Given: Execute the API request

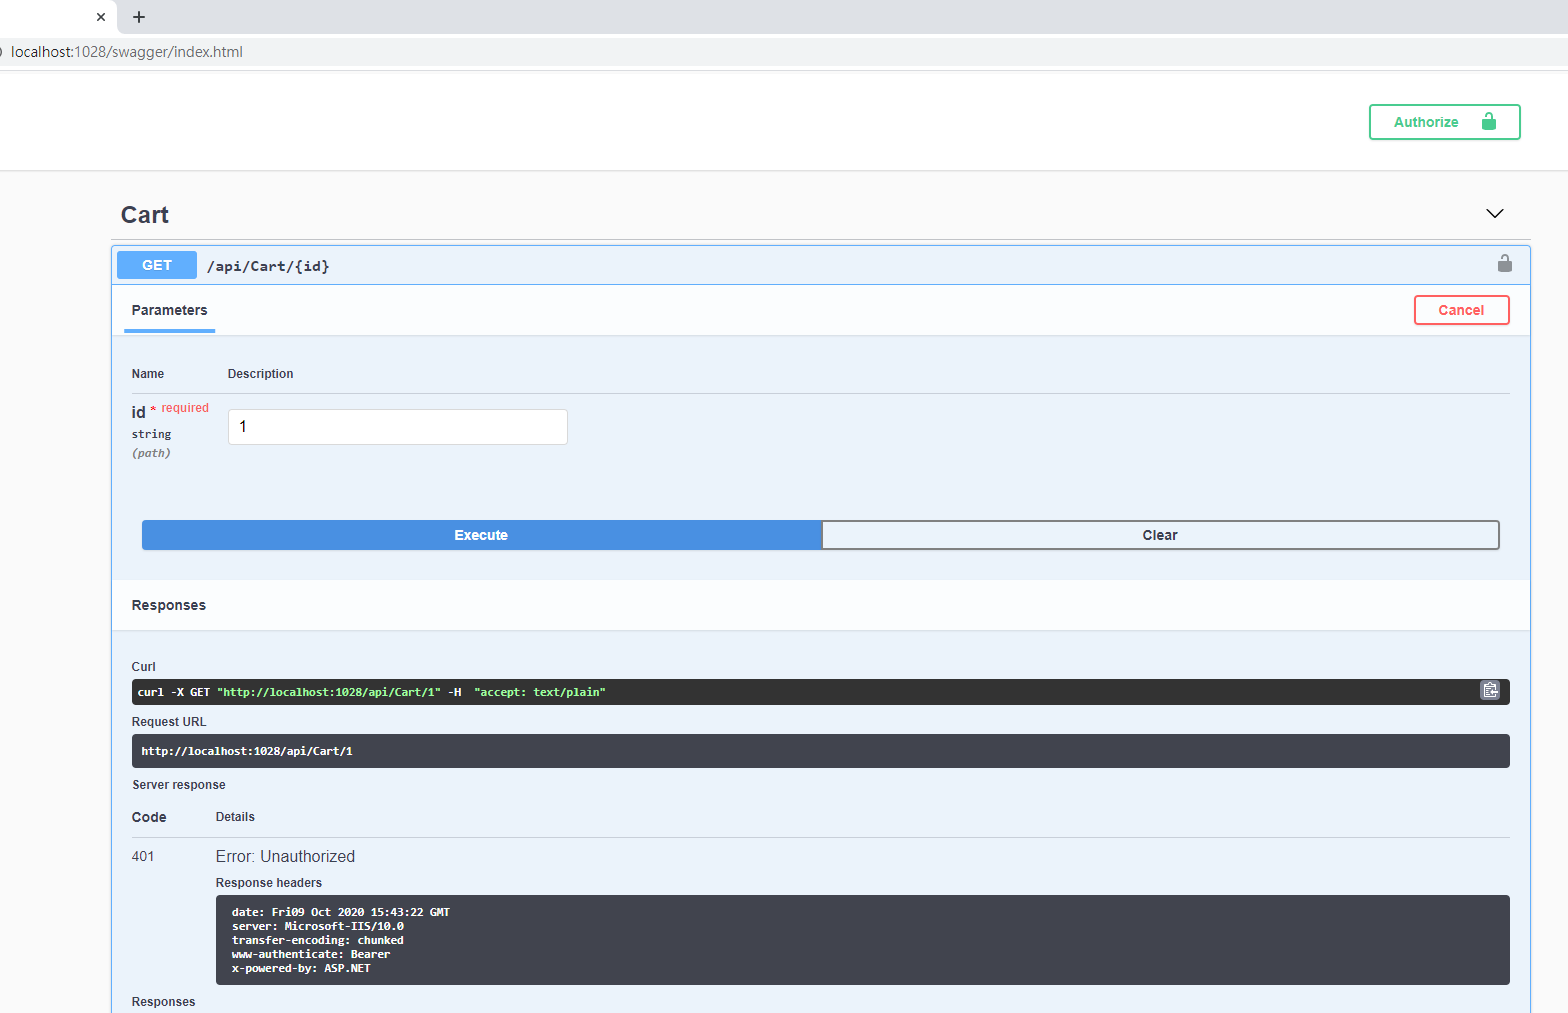Looking at the screenshot, I should tap(481, 535).
